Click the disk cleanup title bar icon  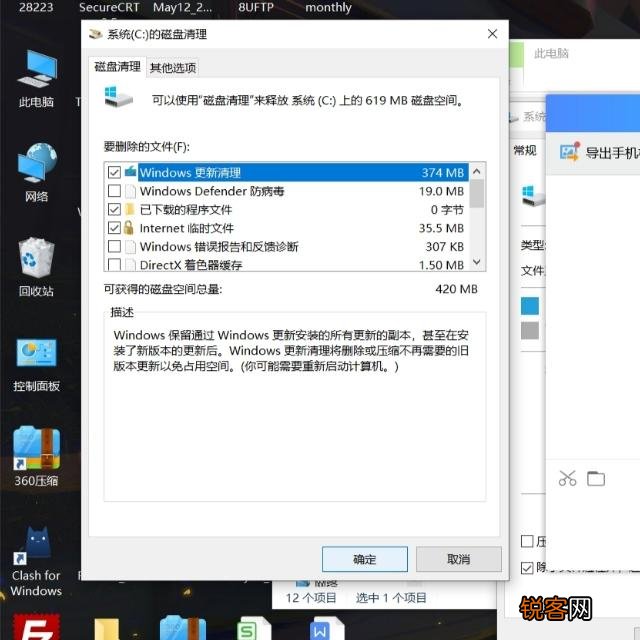95,34
